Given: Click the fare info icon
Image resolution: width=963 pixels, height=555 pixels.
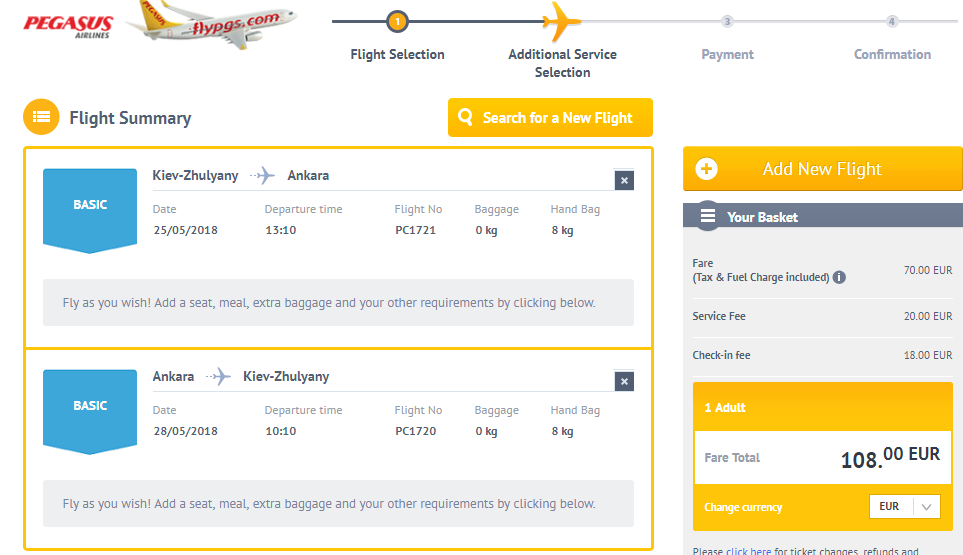Looking at the screenshot, I should pos(839,277).
